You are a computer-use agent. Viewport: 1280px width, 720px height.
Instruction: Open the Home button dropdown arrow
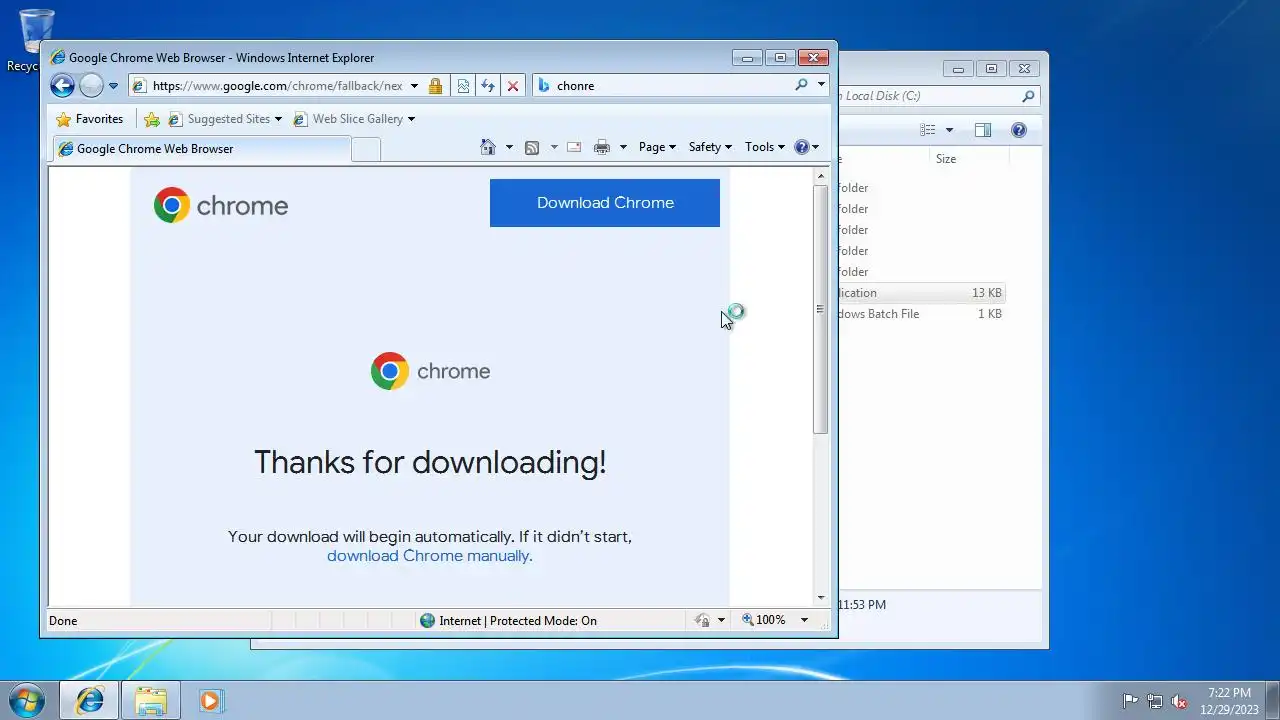point(509,147)
